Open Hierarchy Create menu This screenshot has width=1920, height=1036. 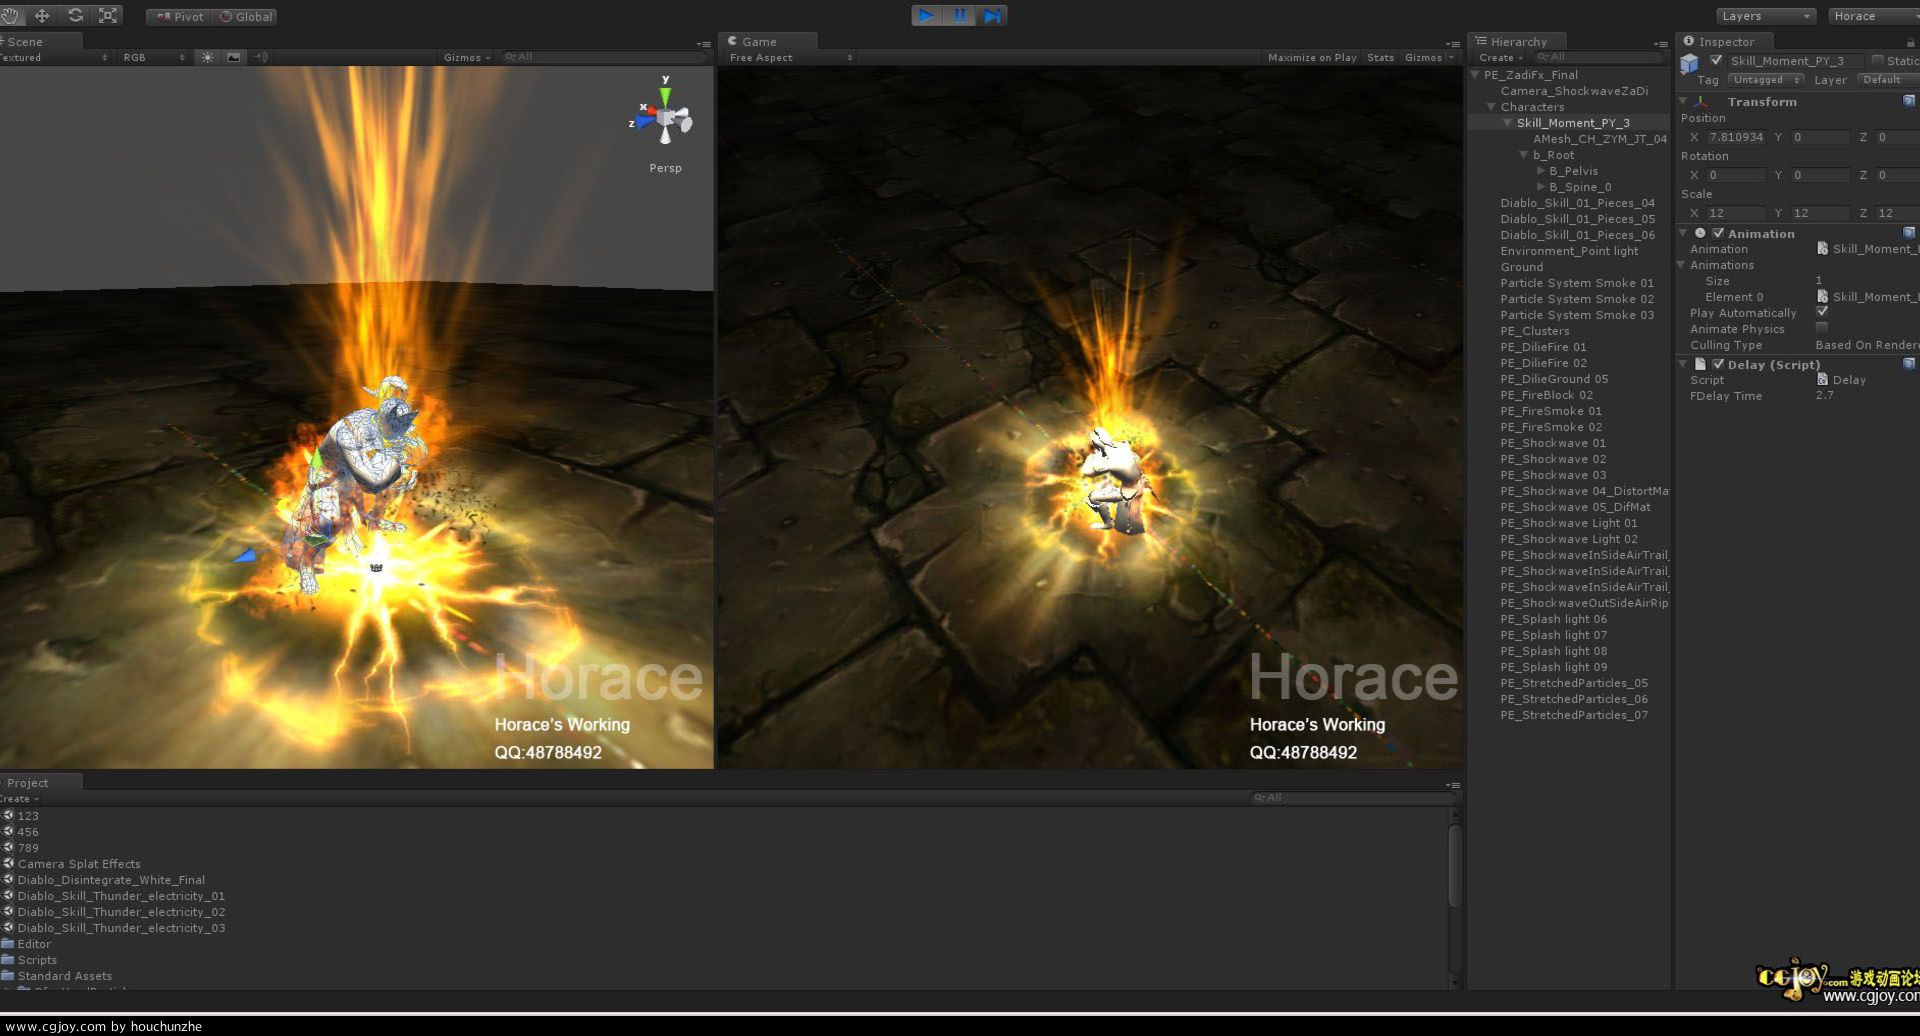click(x=1501, y=58)
